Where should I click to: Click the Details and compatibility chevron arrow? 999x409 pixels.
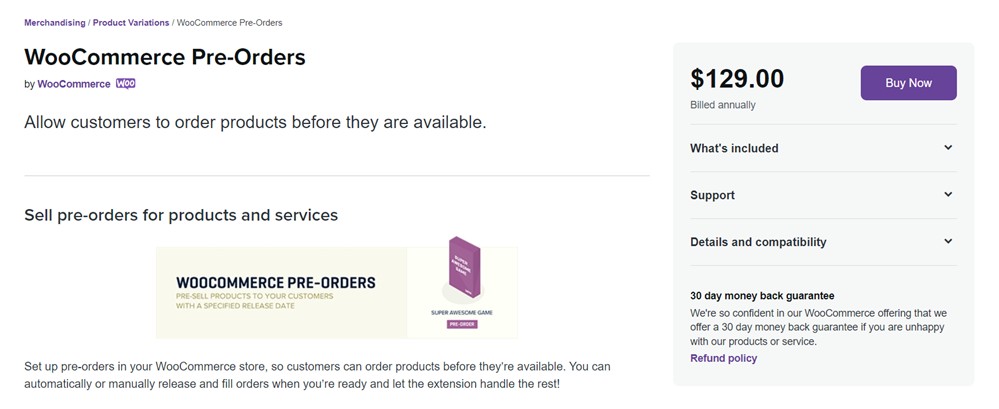point(948,242)
